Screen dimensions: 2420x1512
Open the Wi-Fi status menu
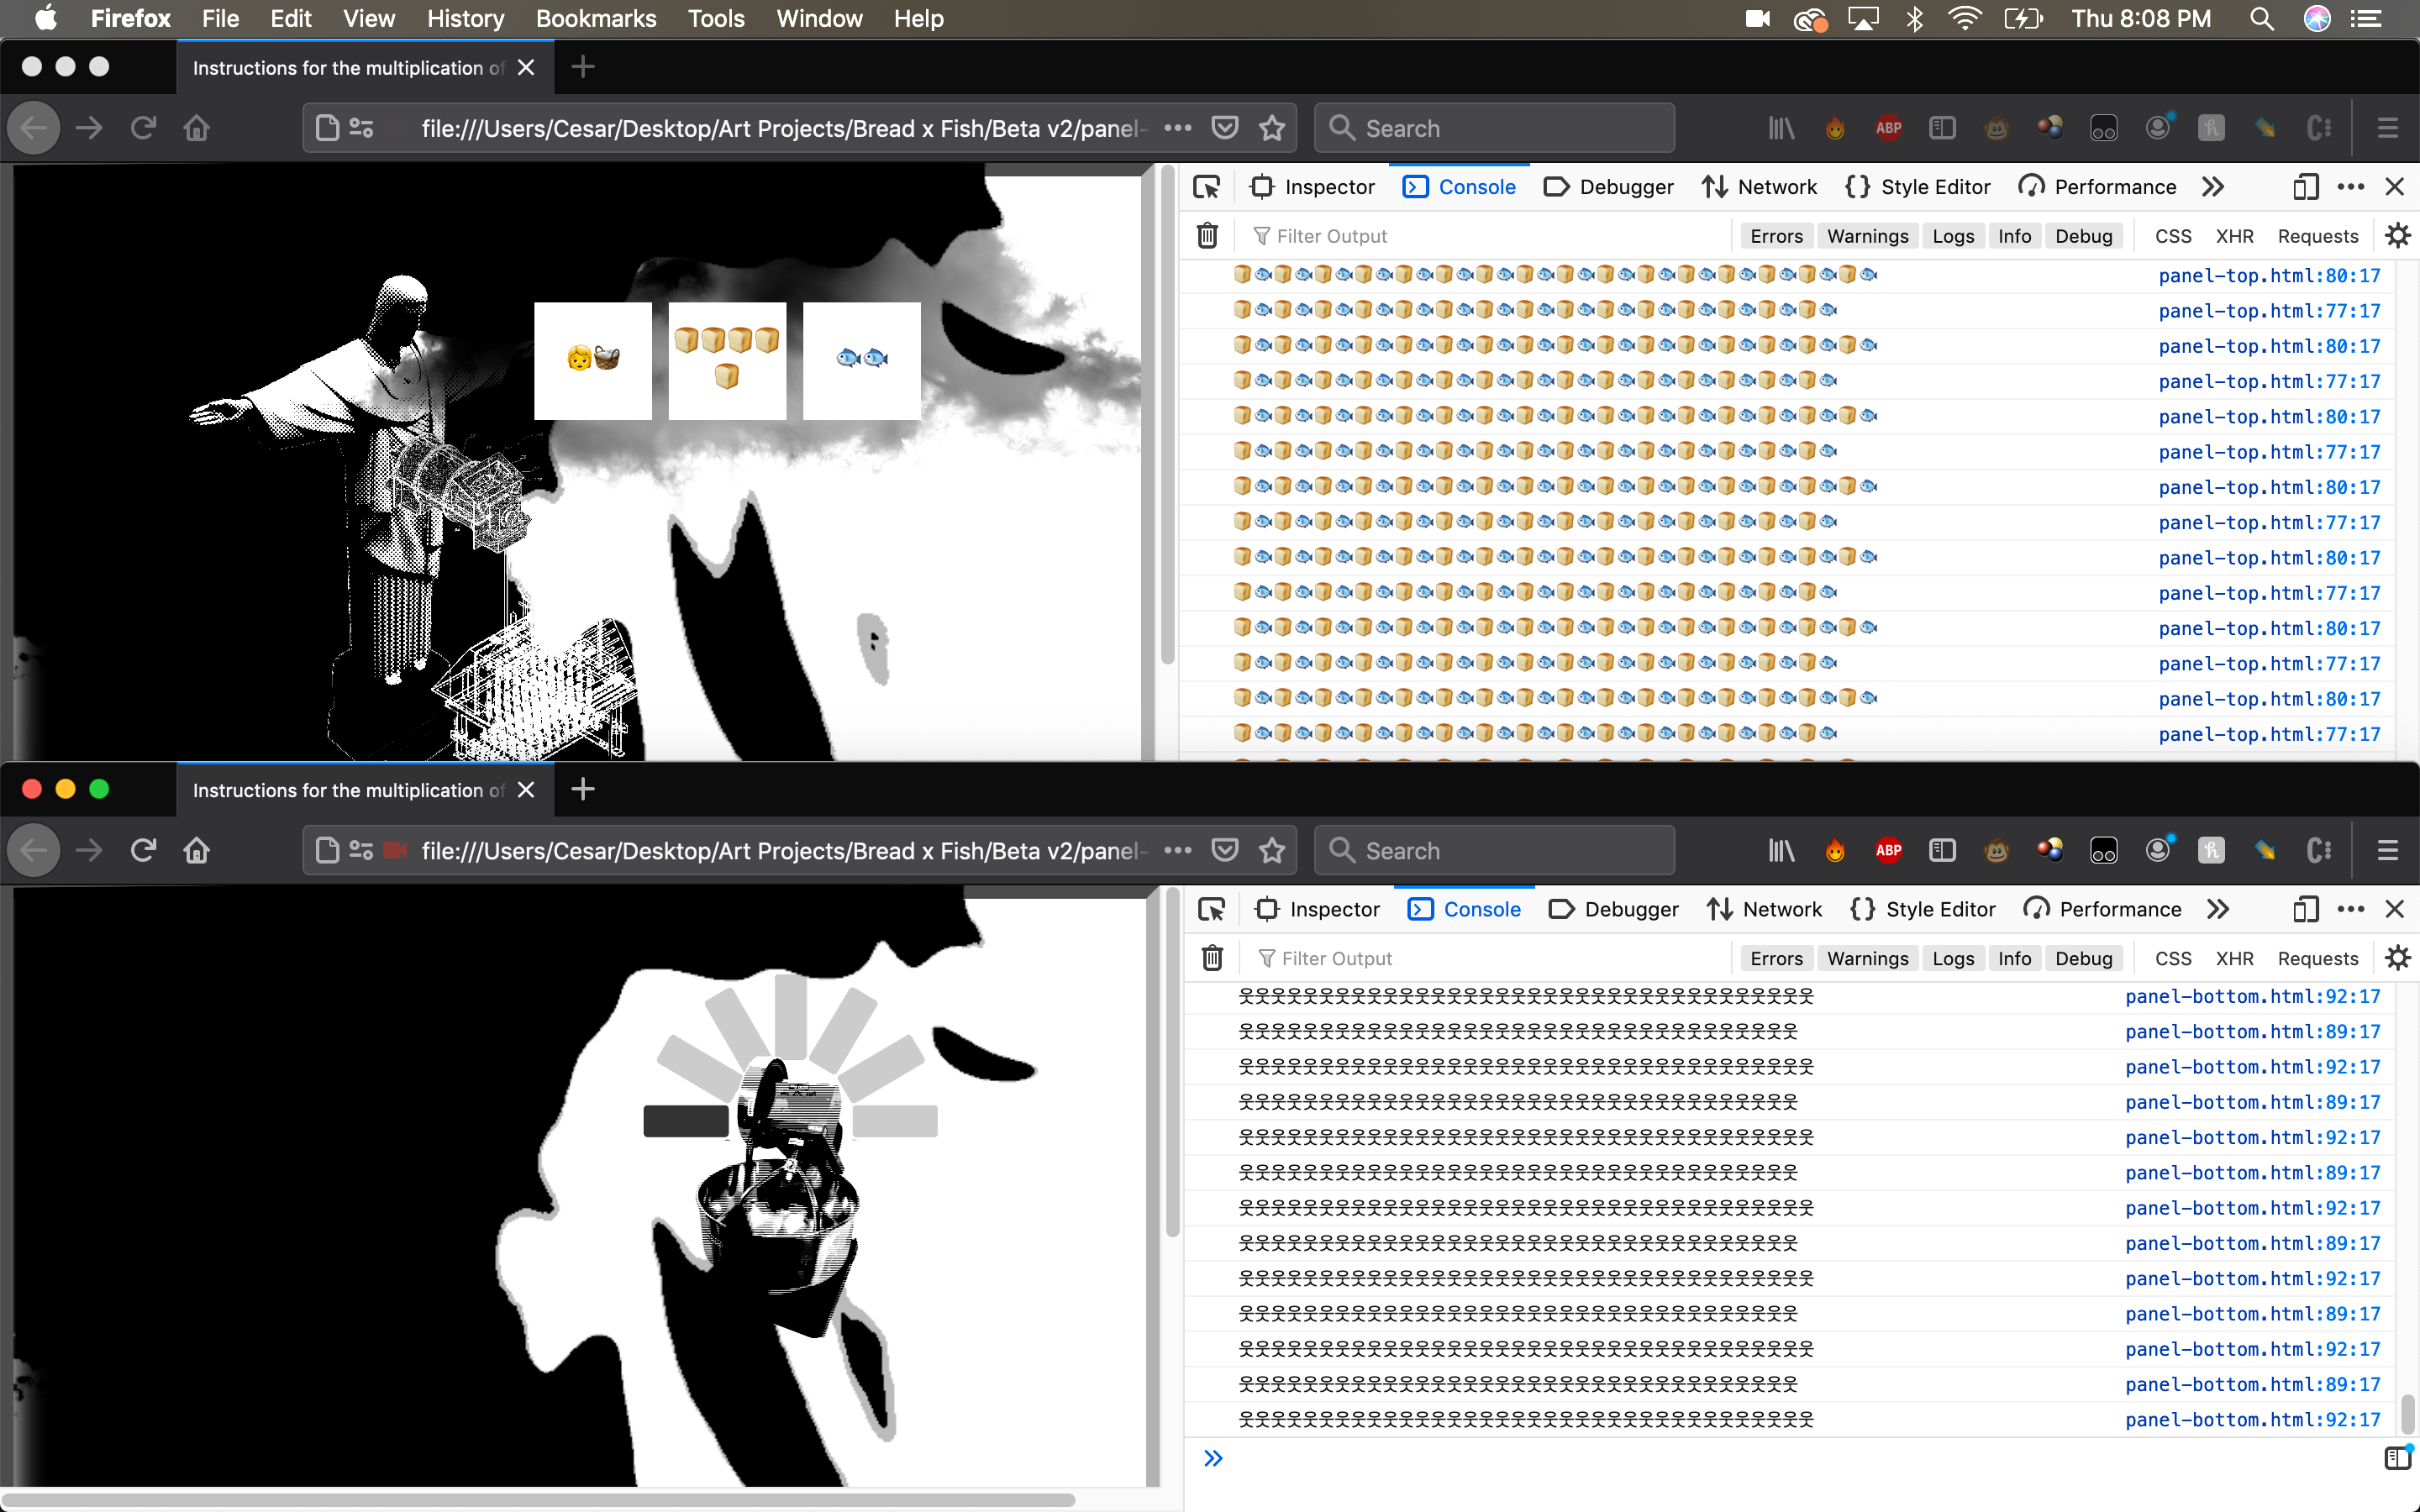[x=1965, y=19]
